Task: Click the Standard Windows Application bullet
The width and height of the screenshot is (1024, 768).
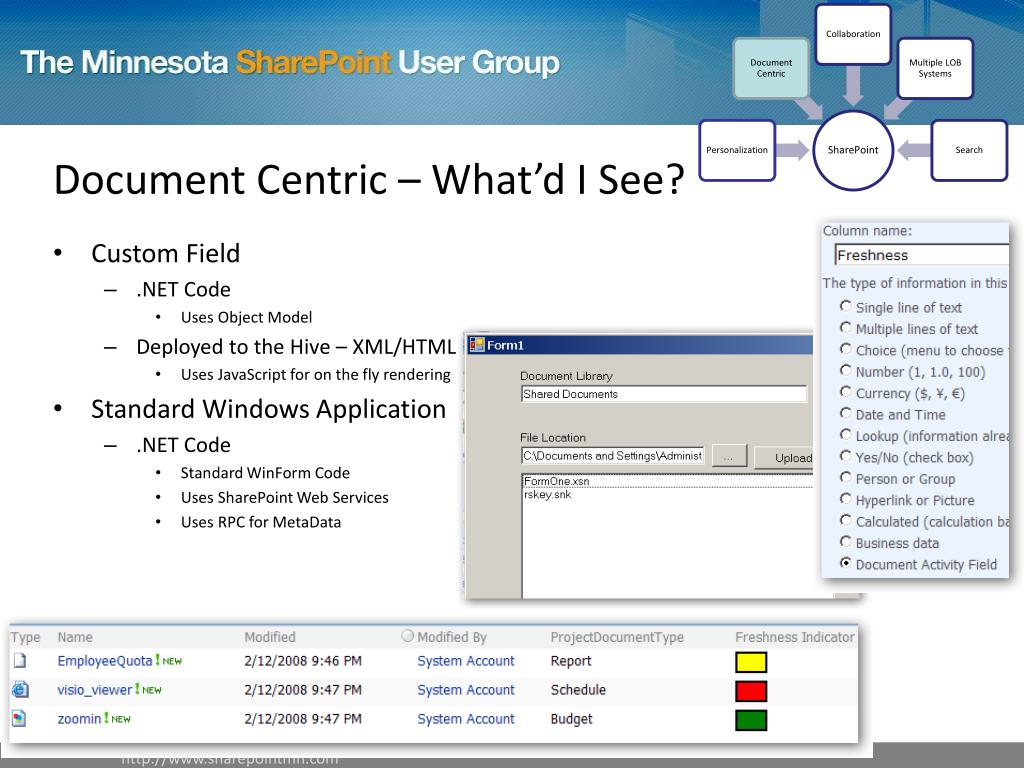Action: click(268, 409)
